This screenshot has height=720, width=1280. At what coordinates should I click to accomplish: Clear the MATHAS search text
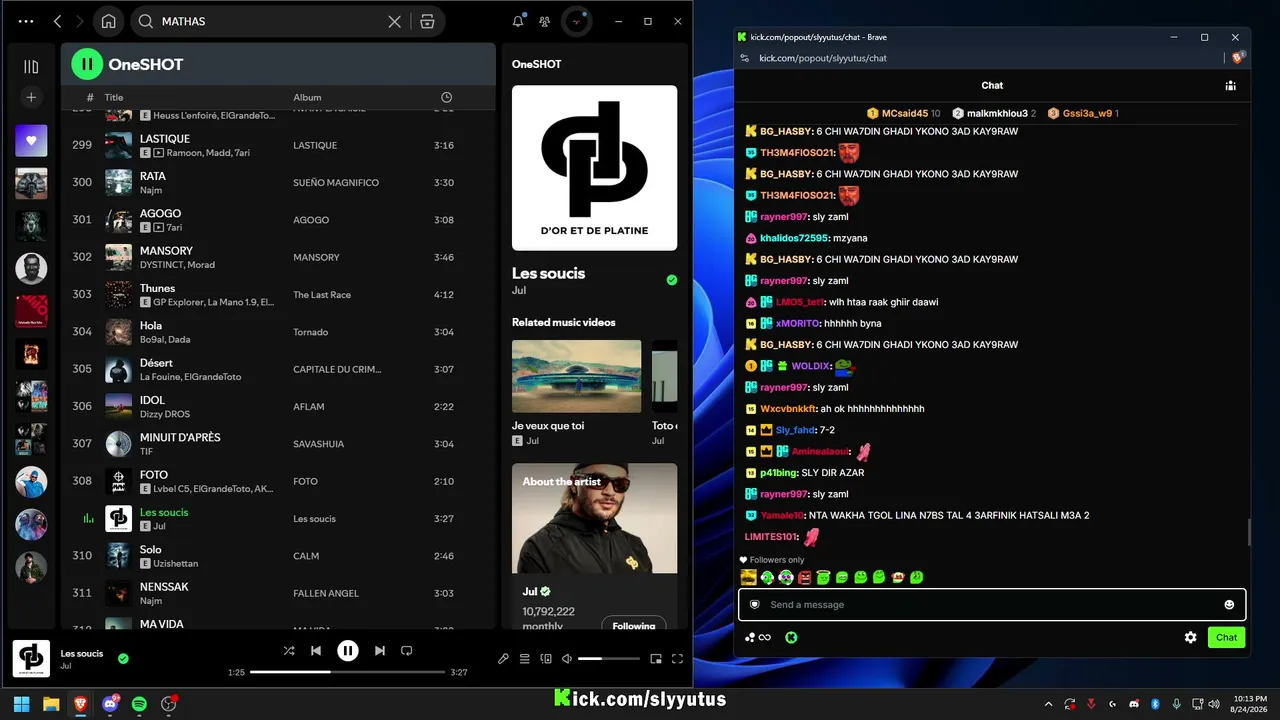point(395,21)
